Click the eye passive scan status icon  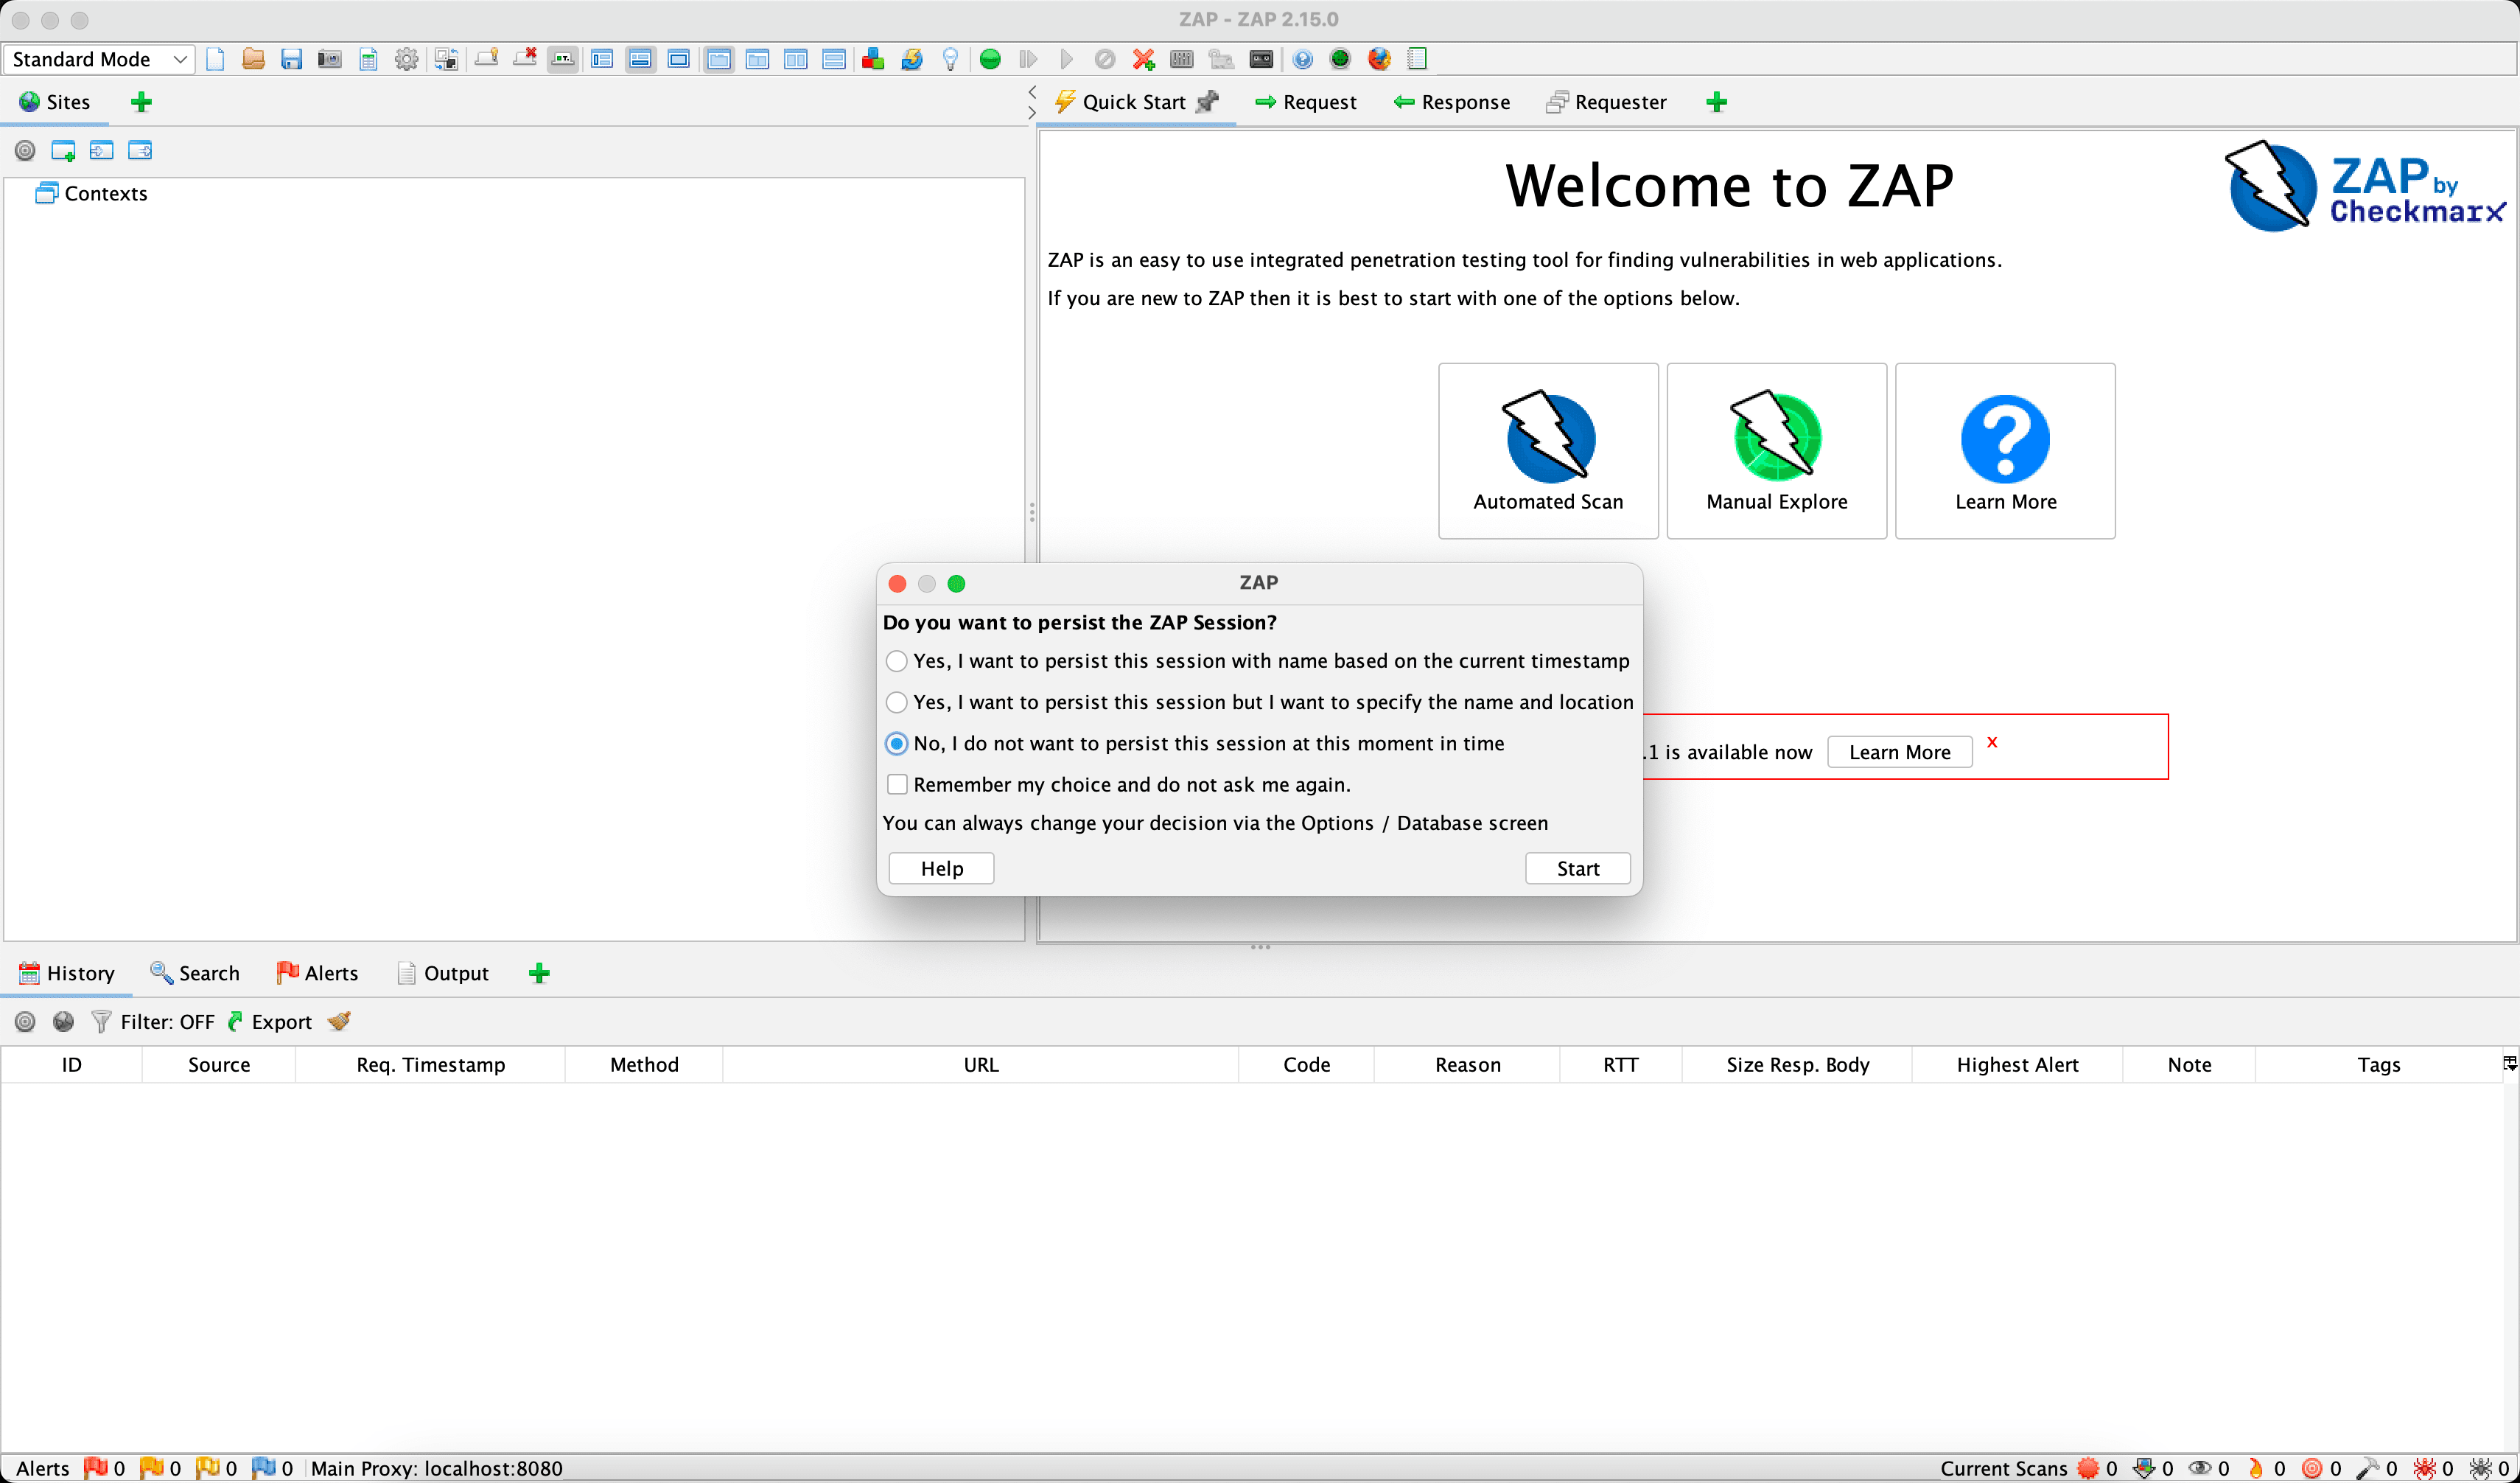tap(2199, 1468)
